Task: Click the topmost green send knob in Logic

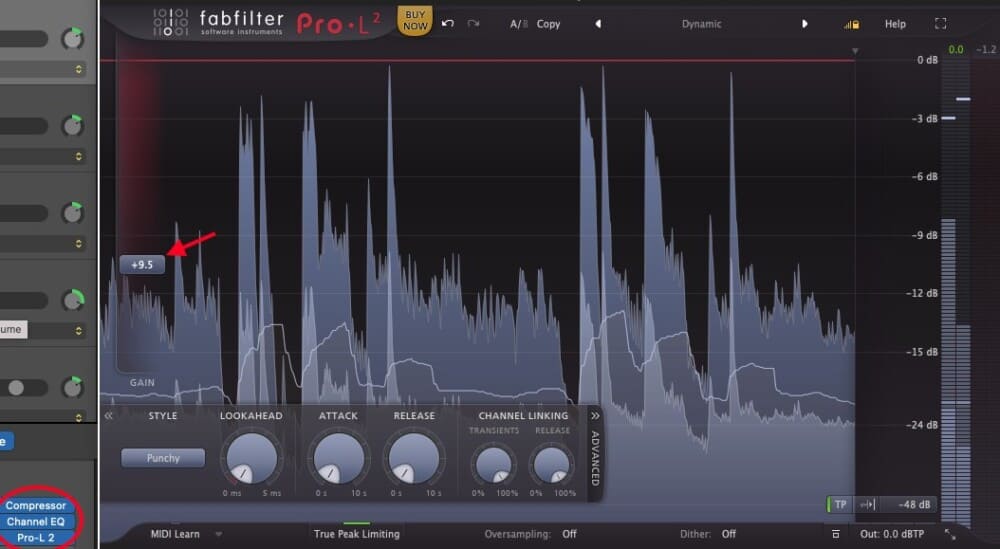Action: click(x=73, y=39)
